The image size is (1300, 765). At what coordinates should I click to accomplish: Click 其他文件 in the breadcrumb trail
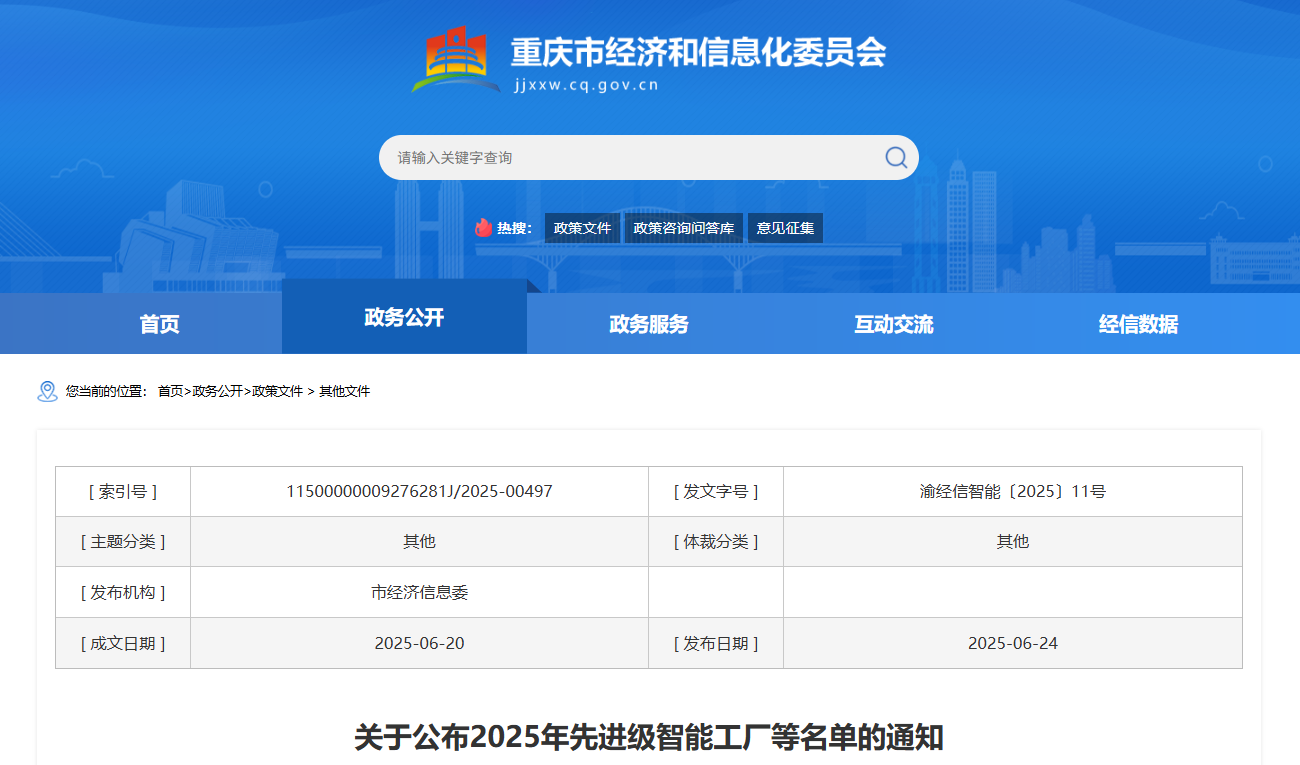pos(344,392)
